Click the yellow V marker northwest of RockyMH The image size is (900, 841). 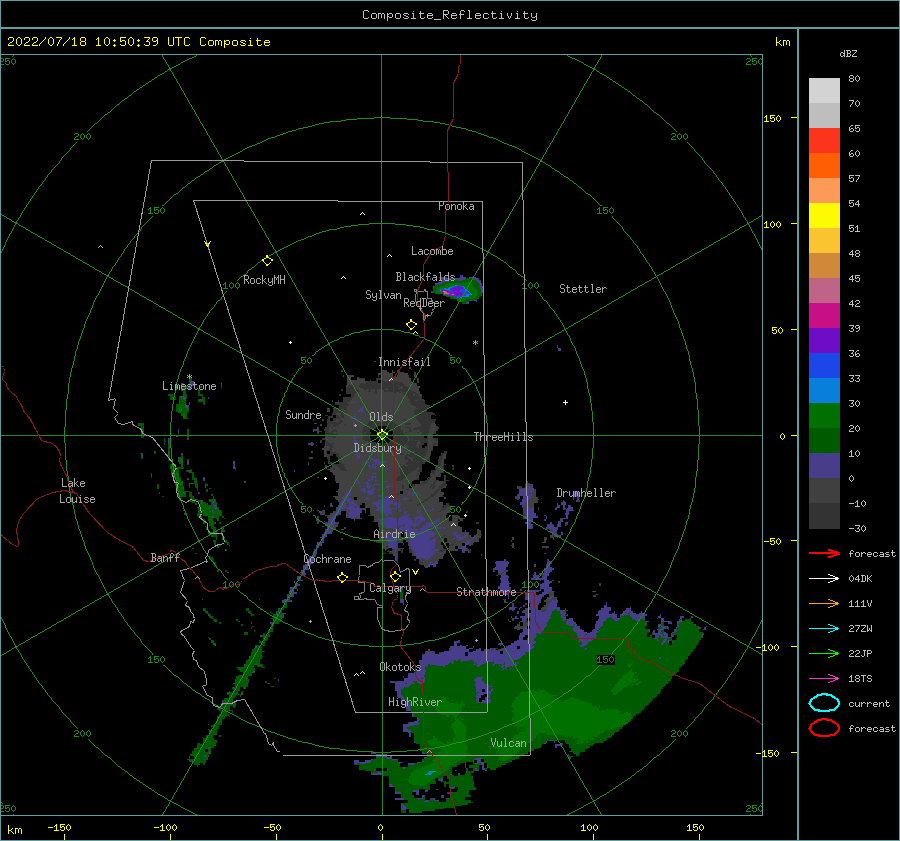(x=208, y=244)
